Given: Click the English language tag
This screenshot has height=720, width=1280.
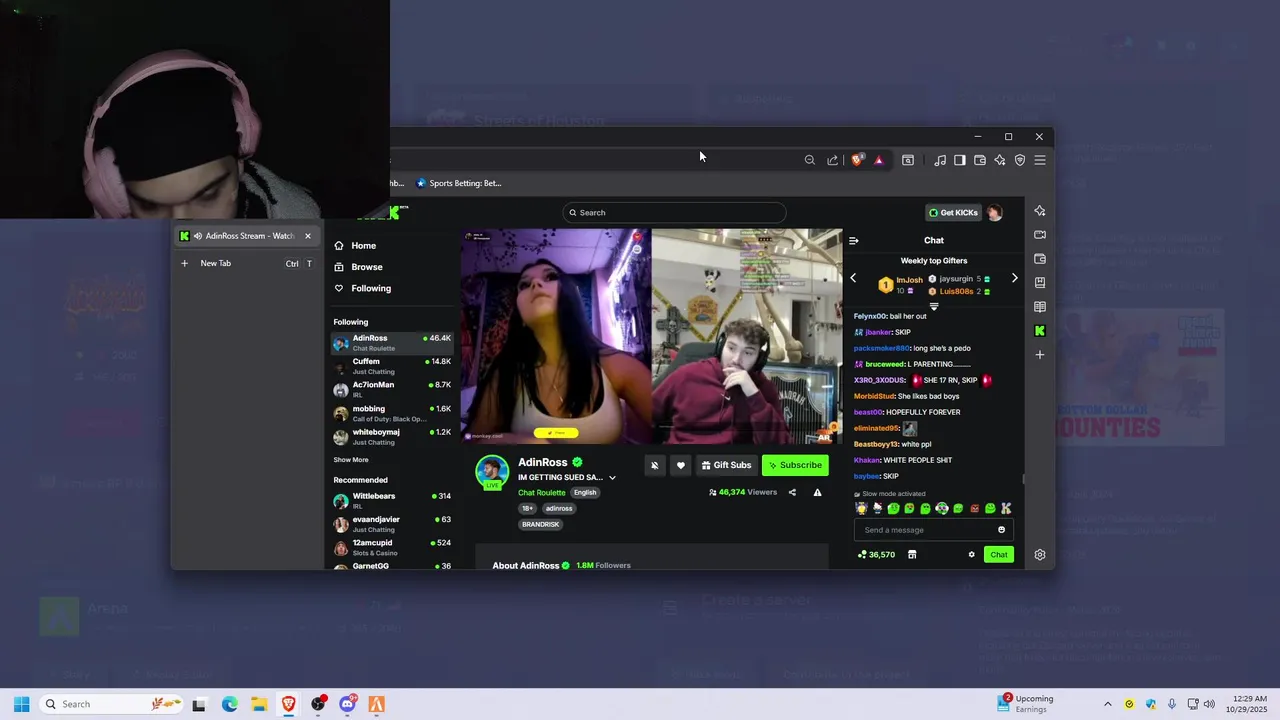Looking at the screenshot, I should click(585, 493).
